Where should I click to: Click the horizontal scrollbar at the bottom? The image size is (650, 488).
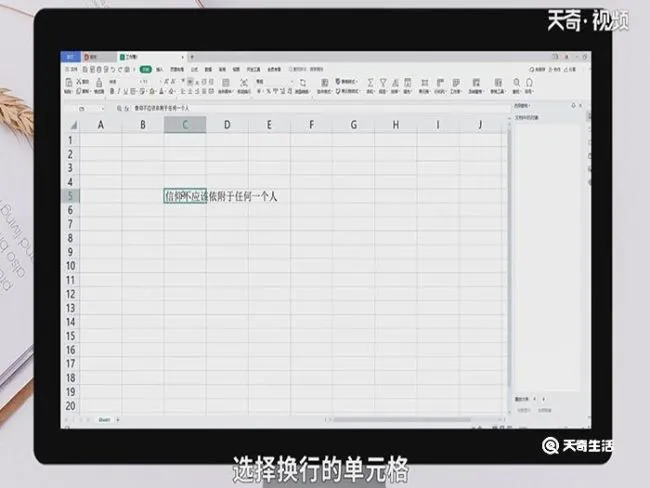click(402, 420)
